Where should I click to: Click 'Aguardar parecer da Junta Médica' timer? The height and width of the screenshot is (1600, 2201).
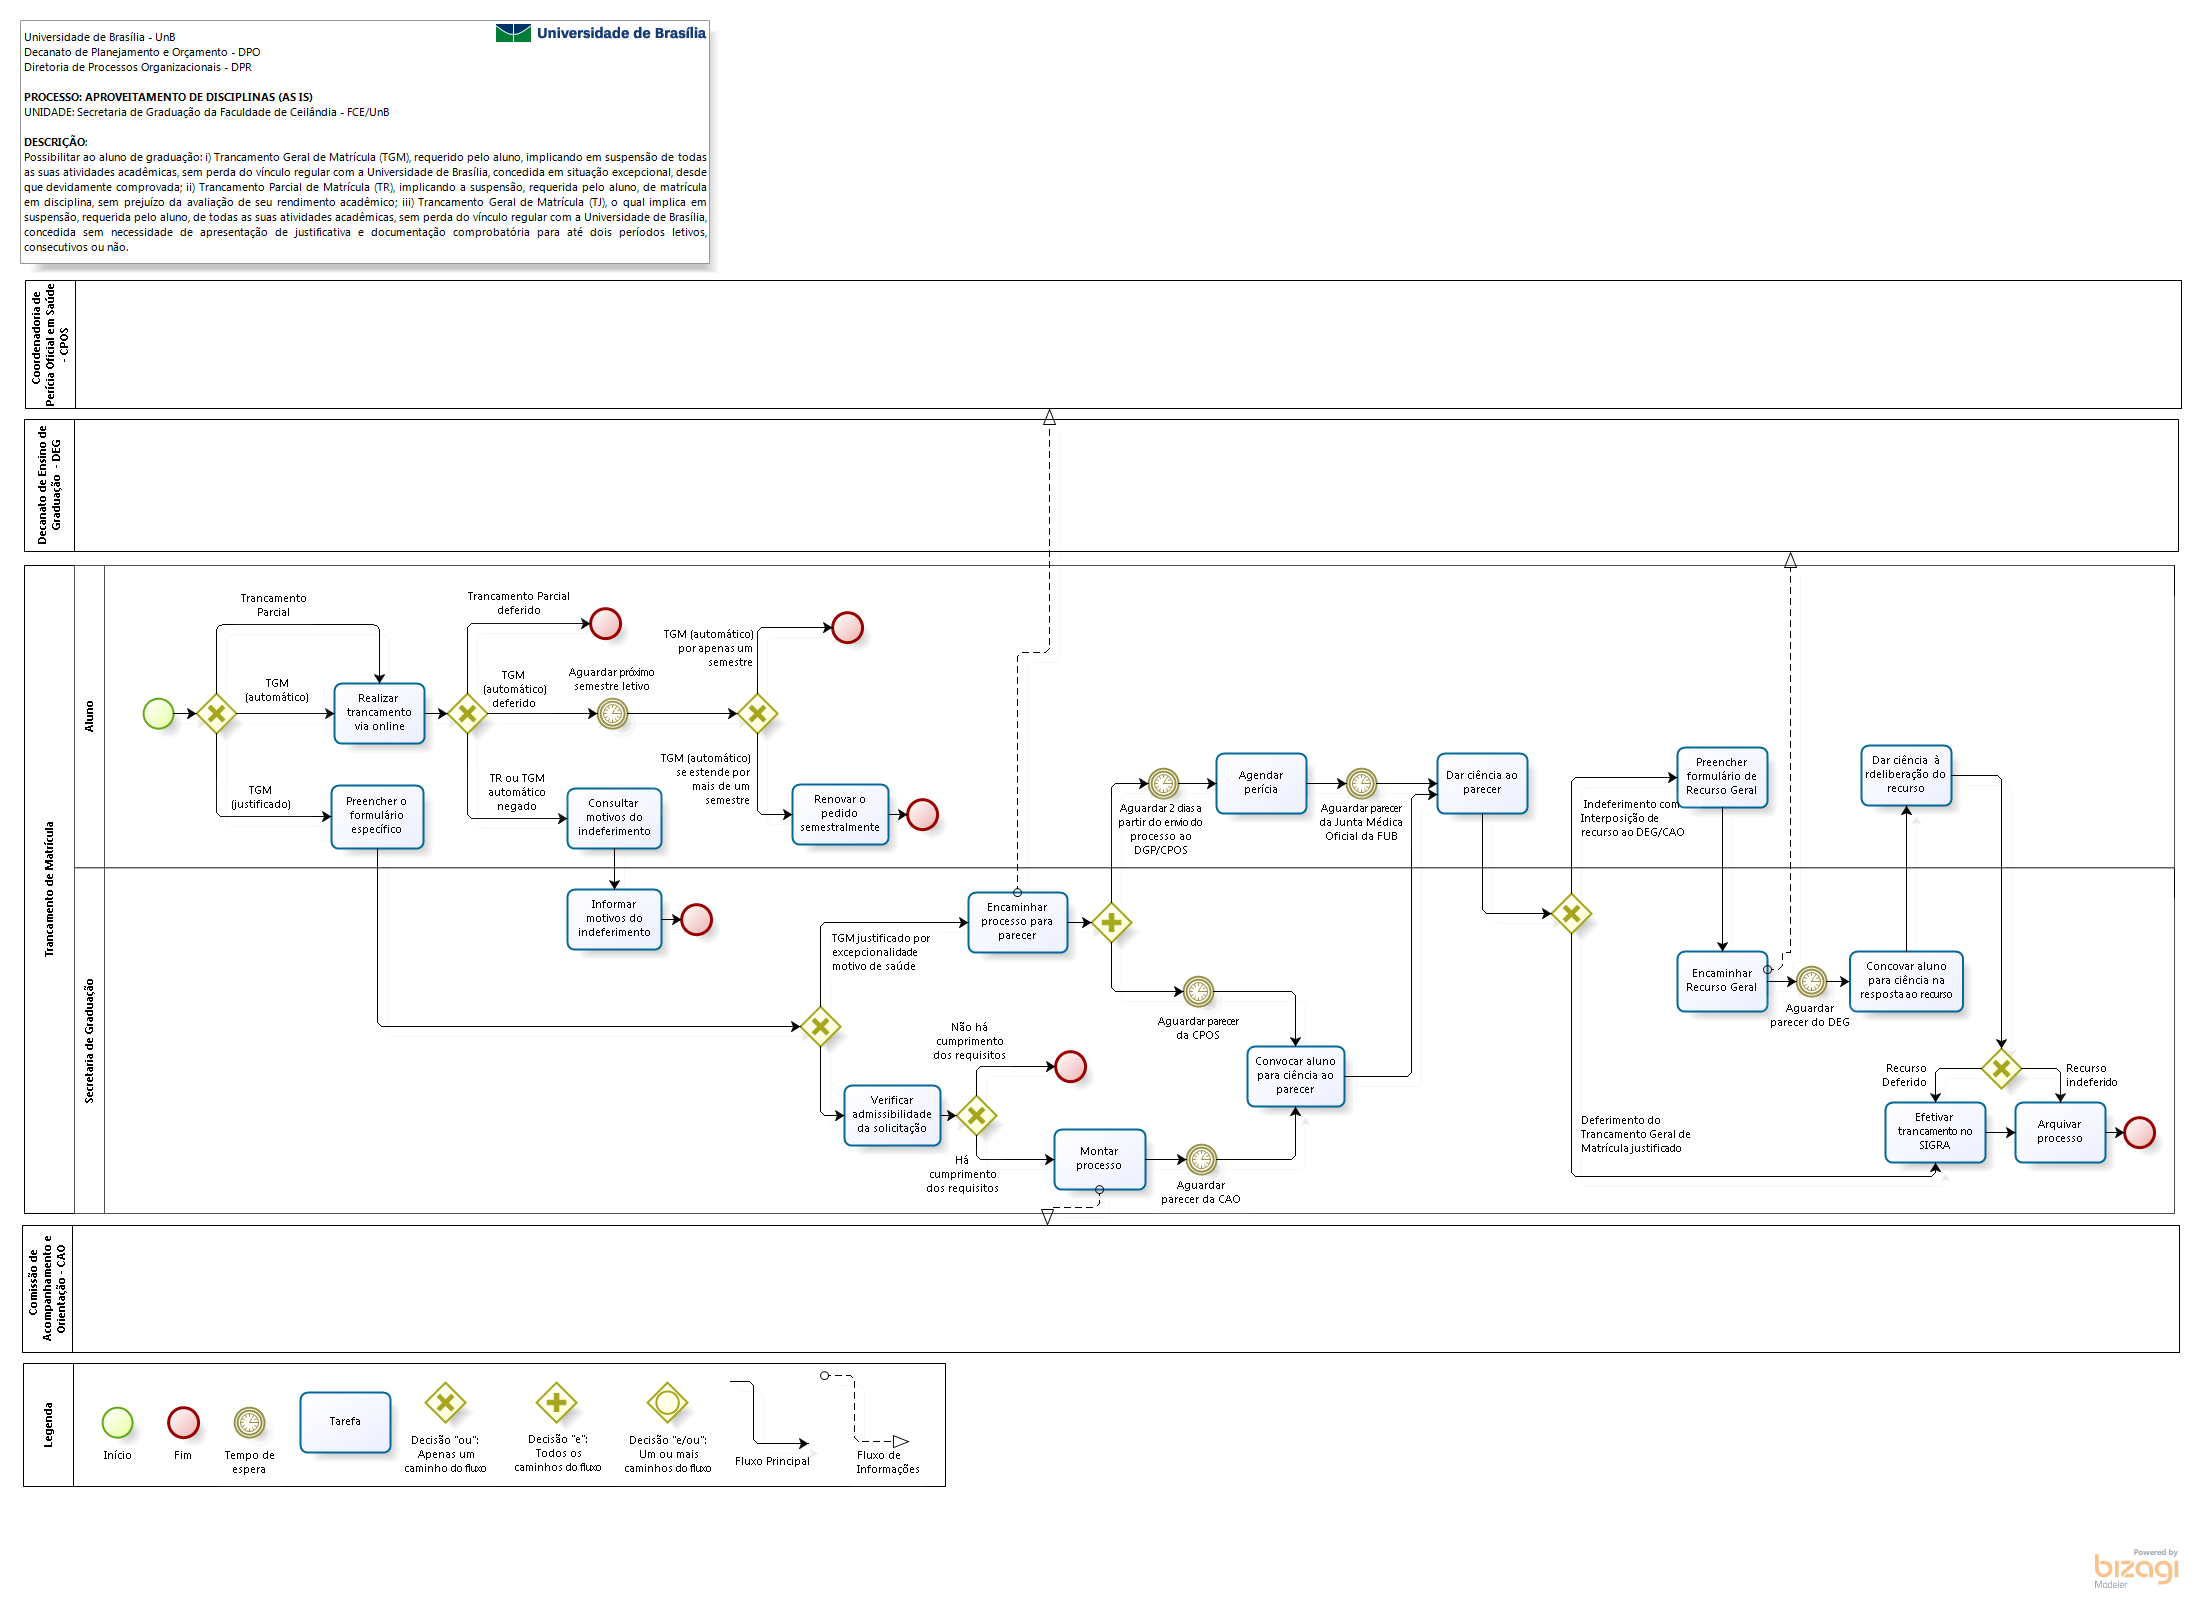tap(1361, 783)
